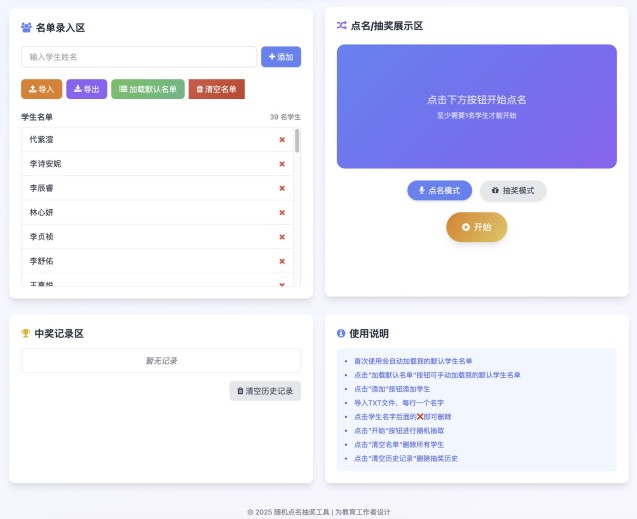The image size is (637, 519).
Task: Load default roster via 加载默认名单
Action: click(x=148, y=89)
